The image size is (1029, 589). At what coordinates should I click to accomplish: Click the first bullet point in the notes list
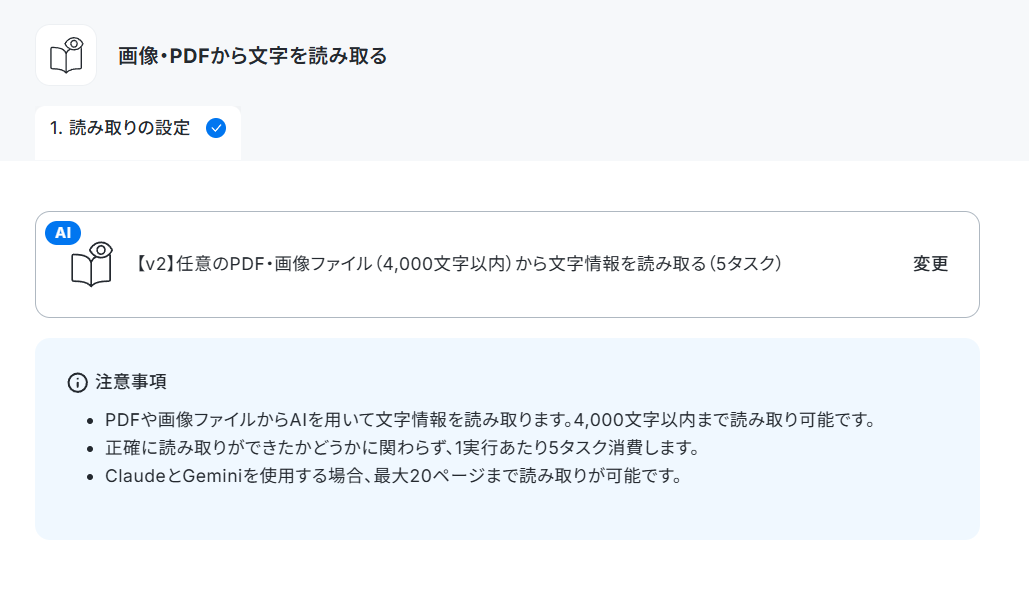tap(91, 421)
